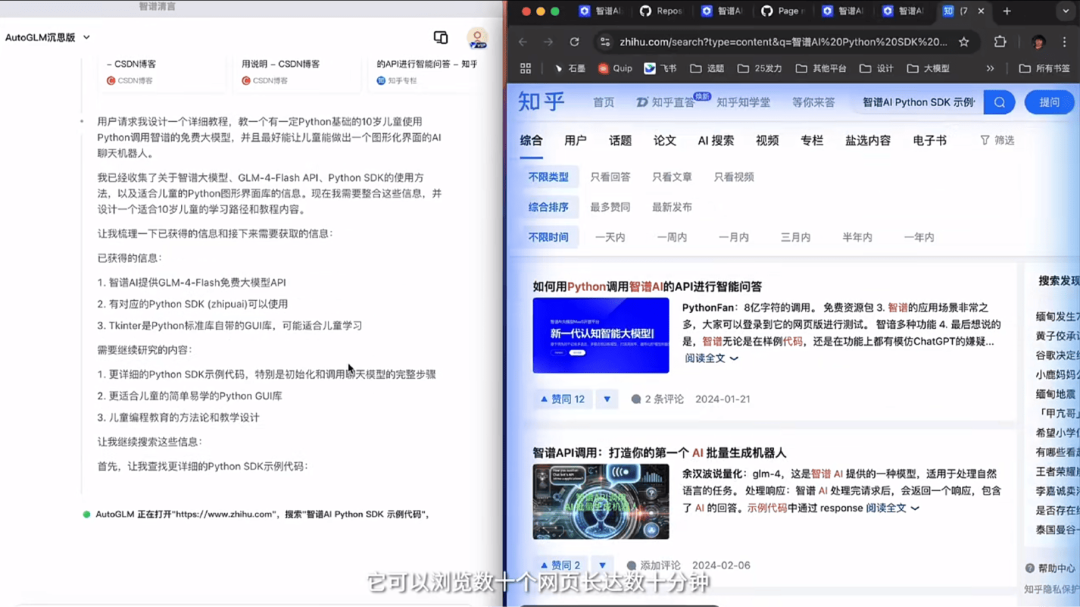Select the 只看回答 filter

click(610, 177)
